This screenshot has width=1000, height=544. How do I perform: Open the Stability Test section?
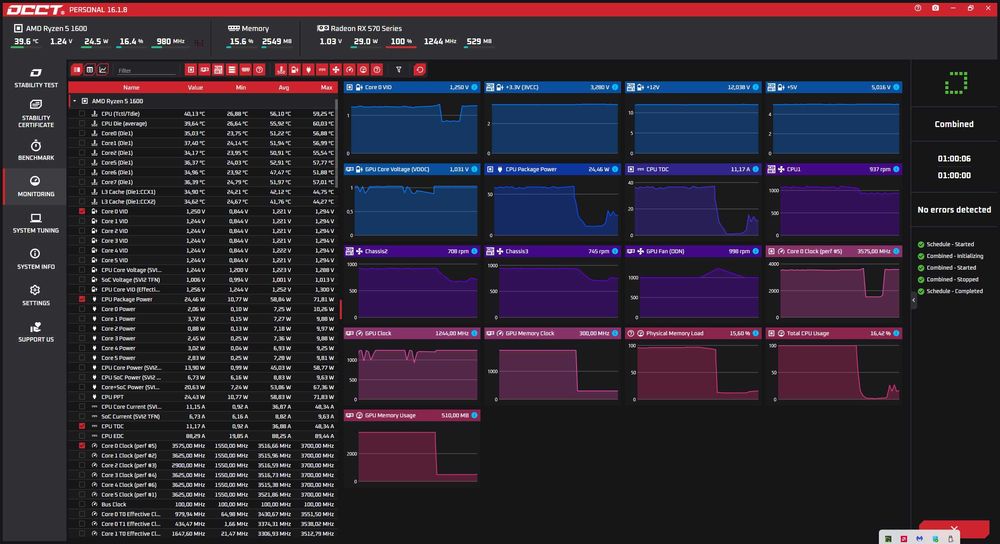(36, 78)
